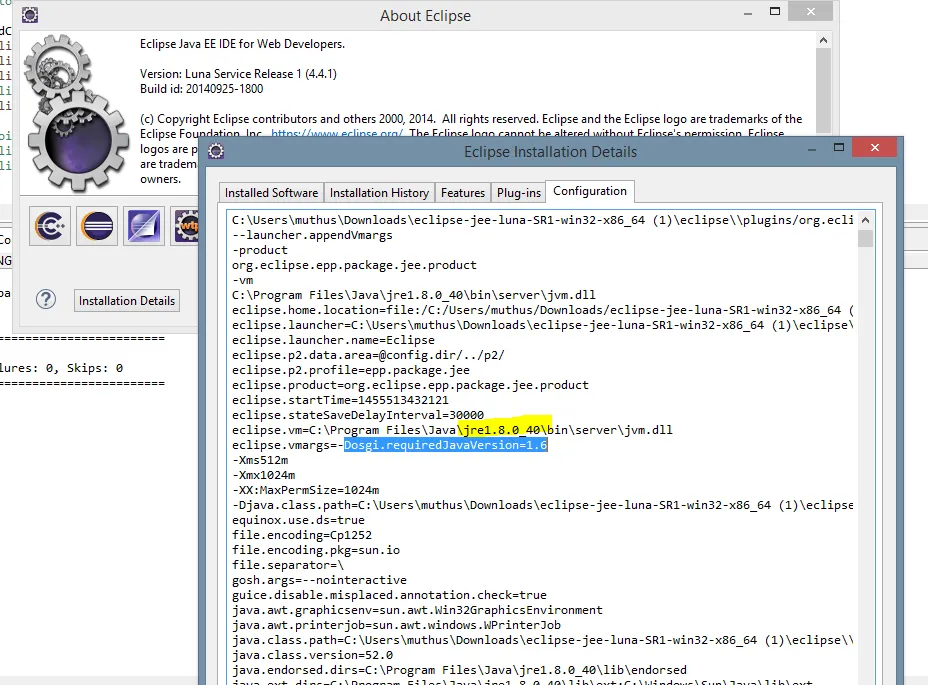Viewport: 928px width, 685px height.
Task: Click the line 'file.encoding=Cp1252'
Action: (x=302, y=535)
